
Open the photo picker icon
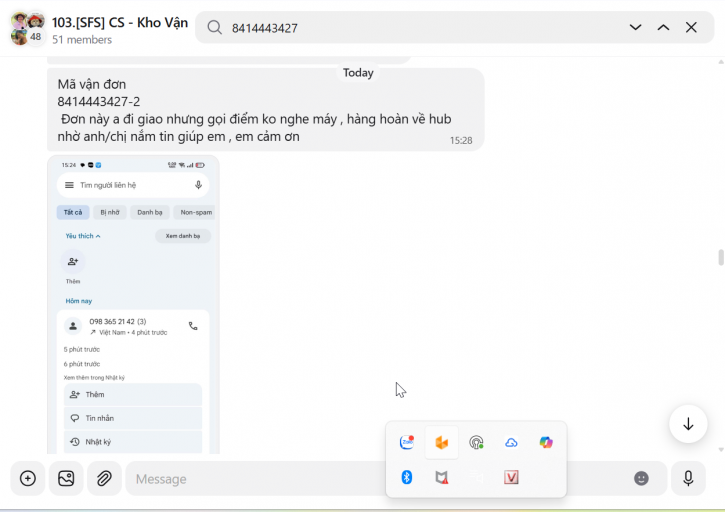tap(66, 478)
